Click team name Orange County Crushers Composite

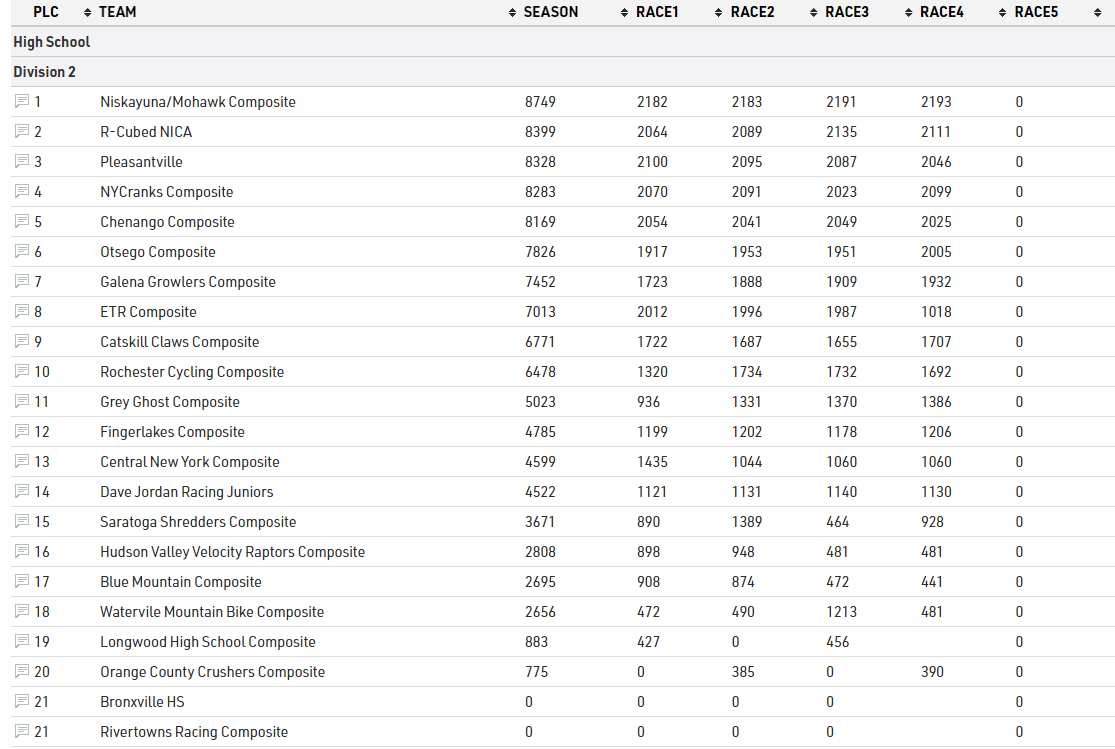(213, 671)
